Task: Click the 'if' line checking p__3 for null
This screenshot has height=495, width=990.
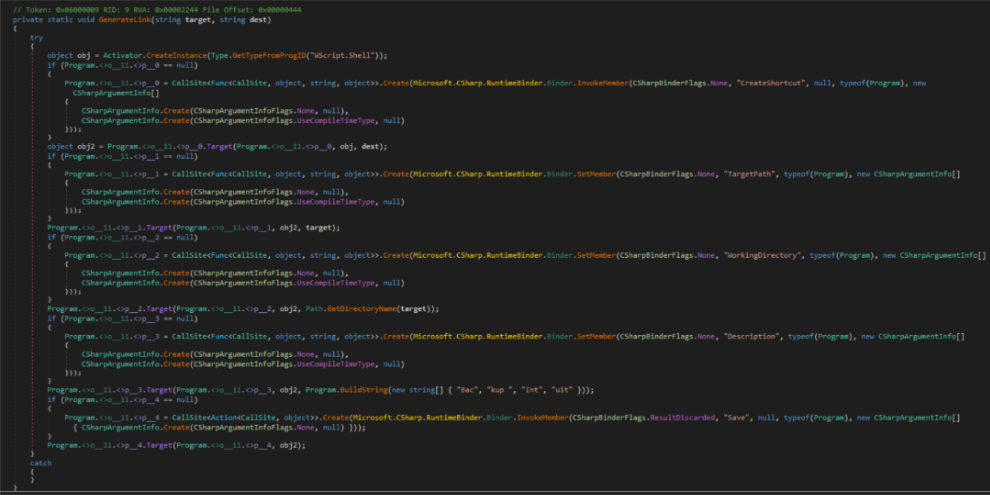Action: tap(122, 319)
